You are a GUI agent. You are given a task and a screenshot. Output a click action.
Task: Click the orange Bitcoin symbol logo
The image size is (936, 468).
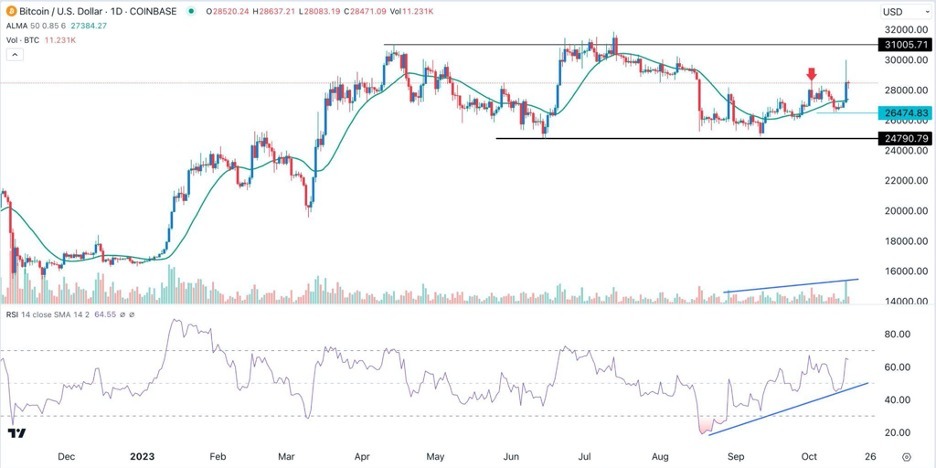pos(11,11)
